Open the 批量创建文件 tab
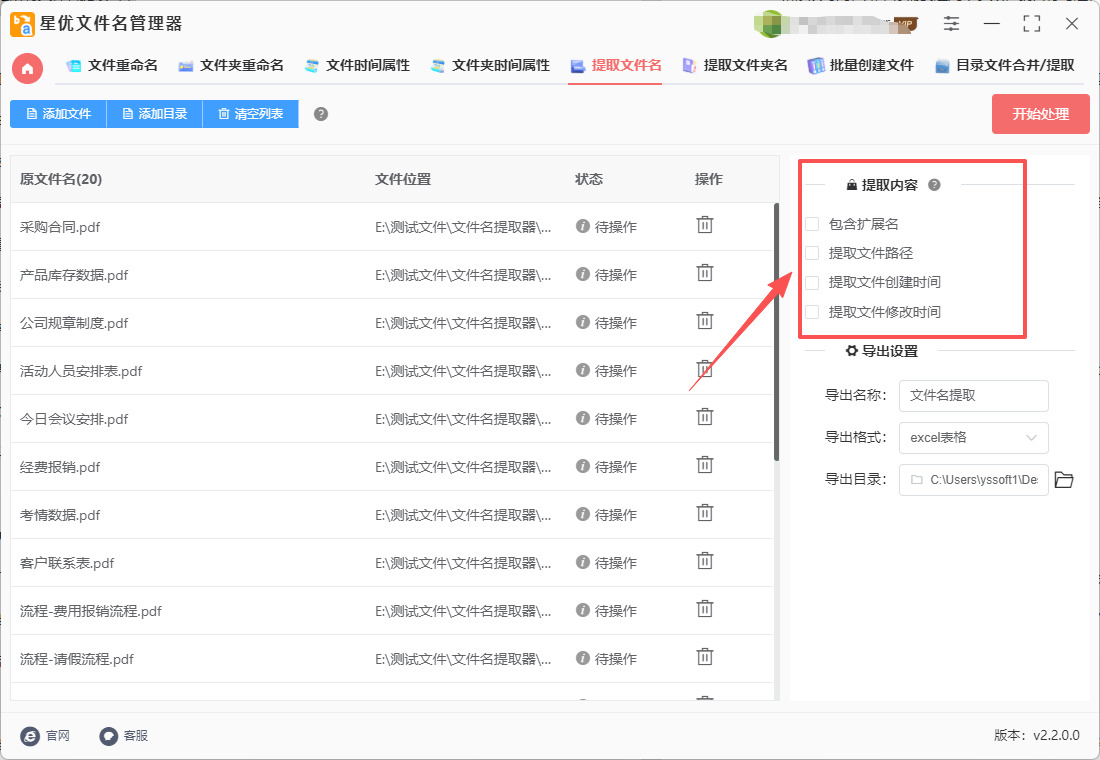 (860, 66)
